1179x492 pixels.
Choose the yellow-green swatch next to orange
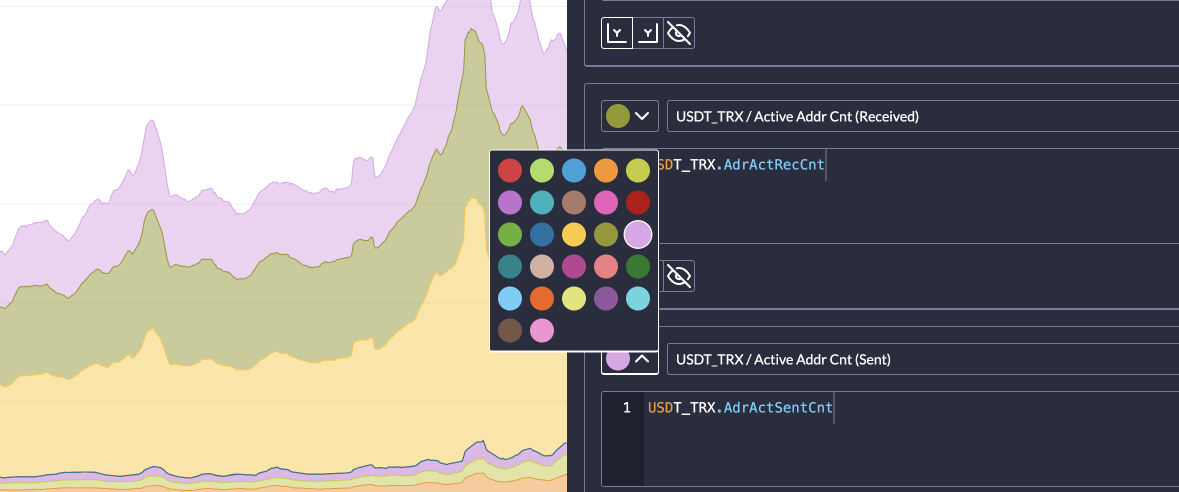pyautogui.click(x=638, y=171)
